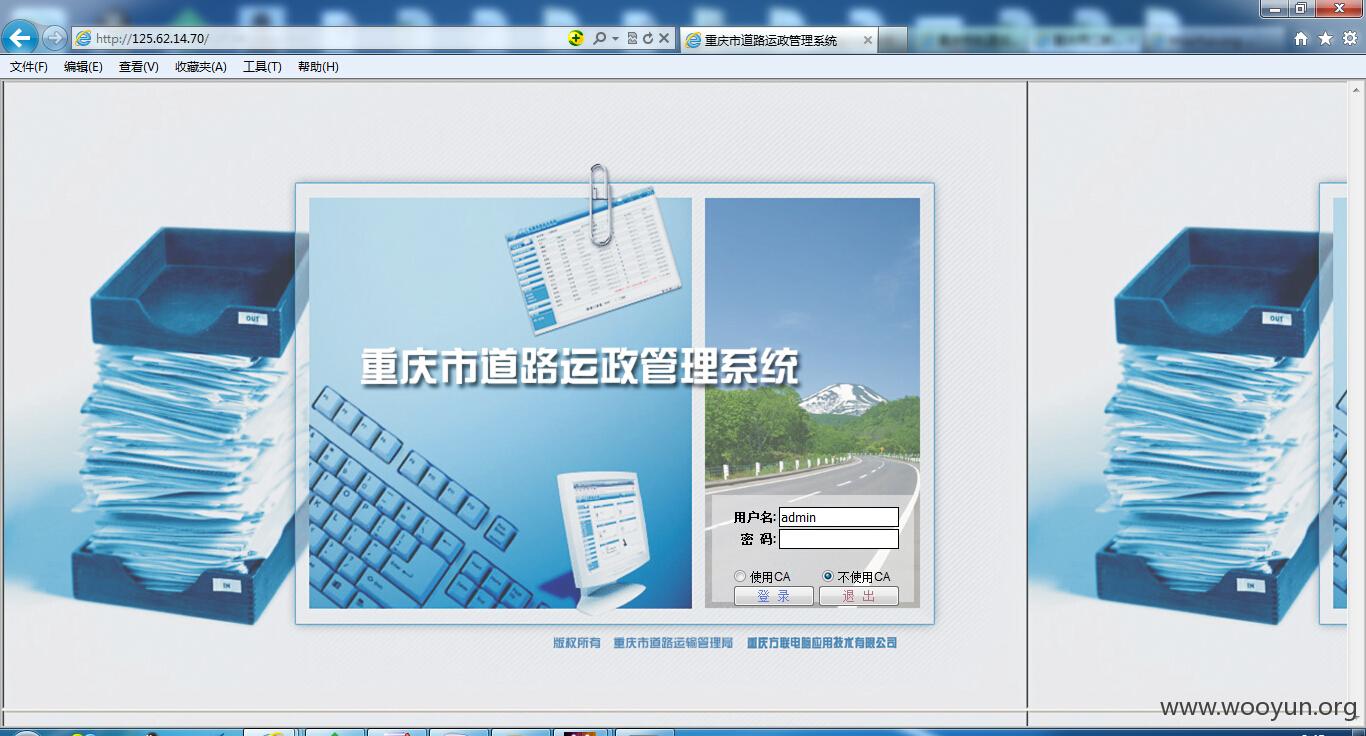Click the 登录 login button
The image size is (1366, 736).
pyautogui.click(x=774, y=596)
